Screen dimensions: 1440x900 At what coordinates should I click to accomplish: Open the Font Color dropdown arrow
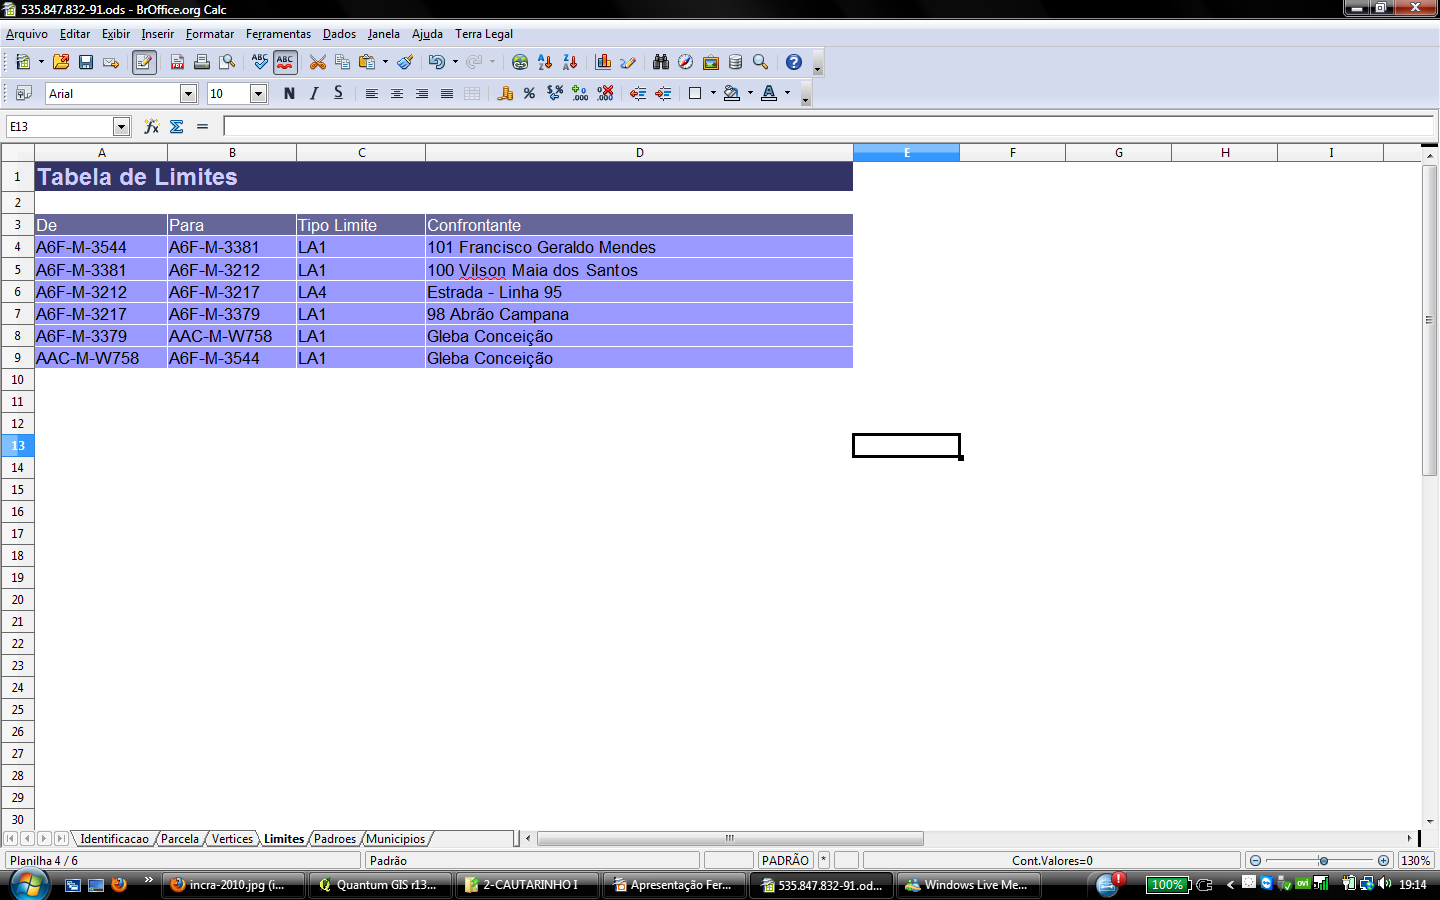(787, 93)
